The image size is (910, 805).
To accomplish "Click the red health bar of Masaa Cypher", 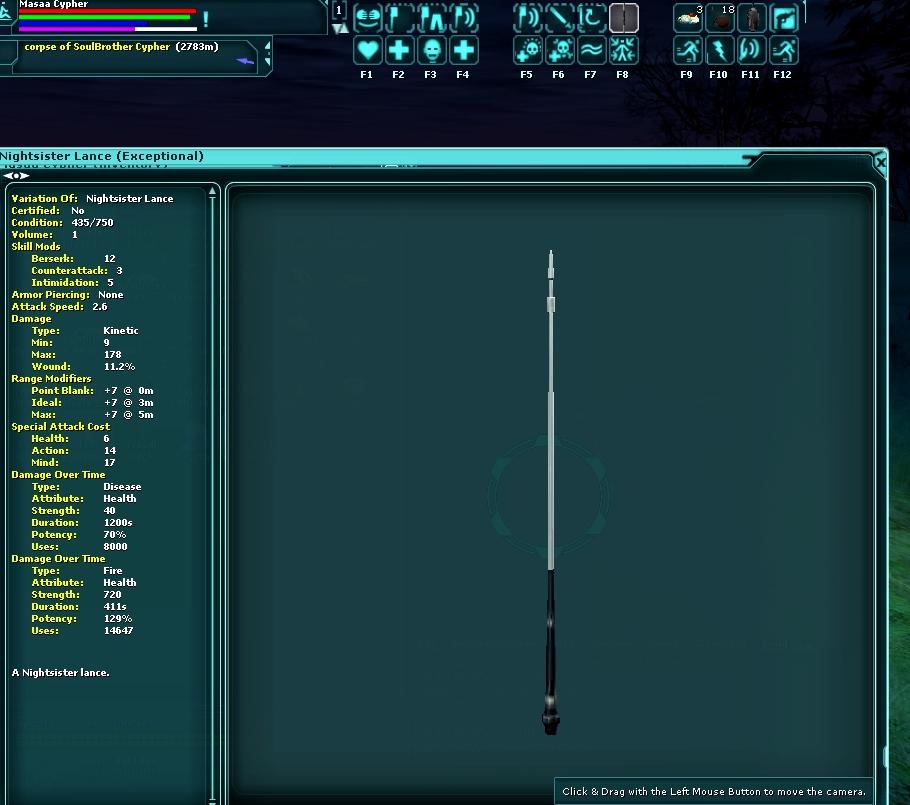I will pos(107,11).
